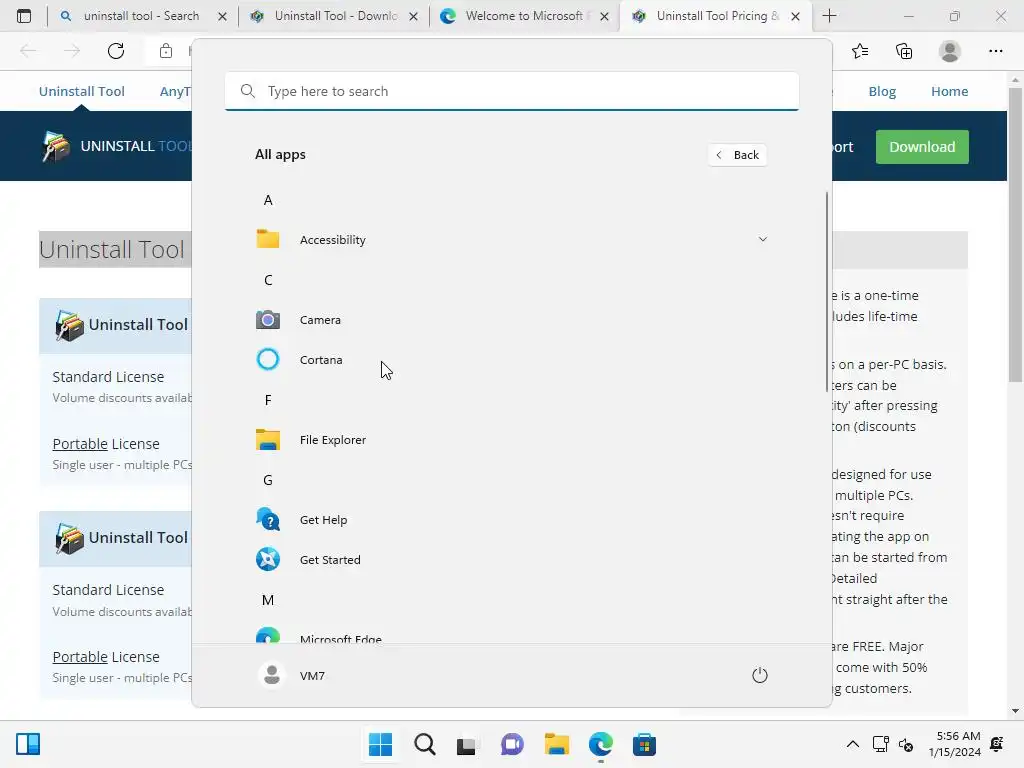Refresh the page in Edge
The height and width of the screenshot is (768, 1024).
pos(116,51)
